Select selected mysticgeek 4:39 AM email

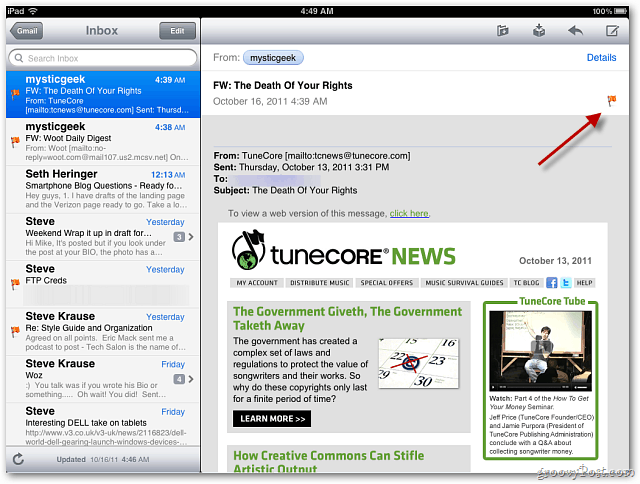pyautogui.click(x=103, y=94)
